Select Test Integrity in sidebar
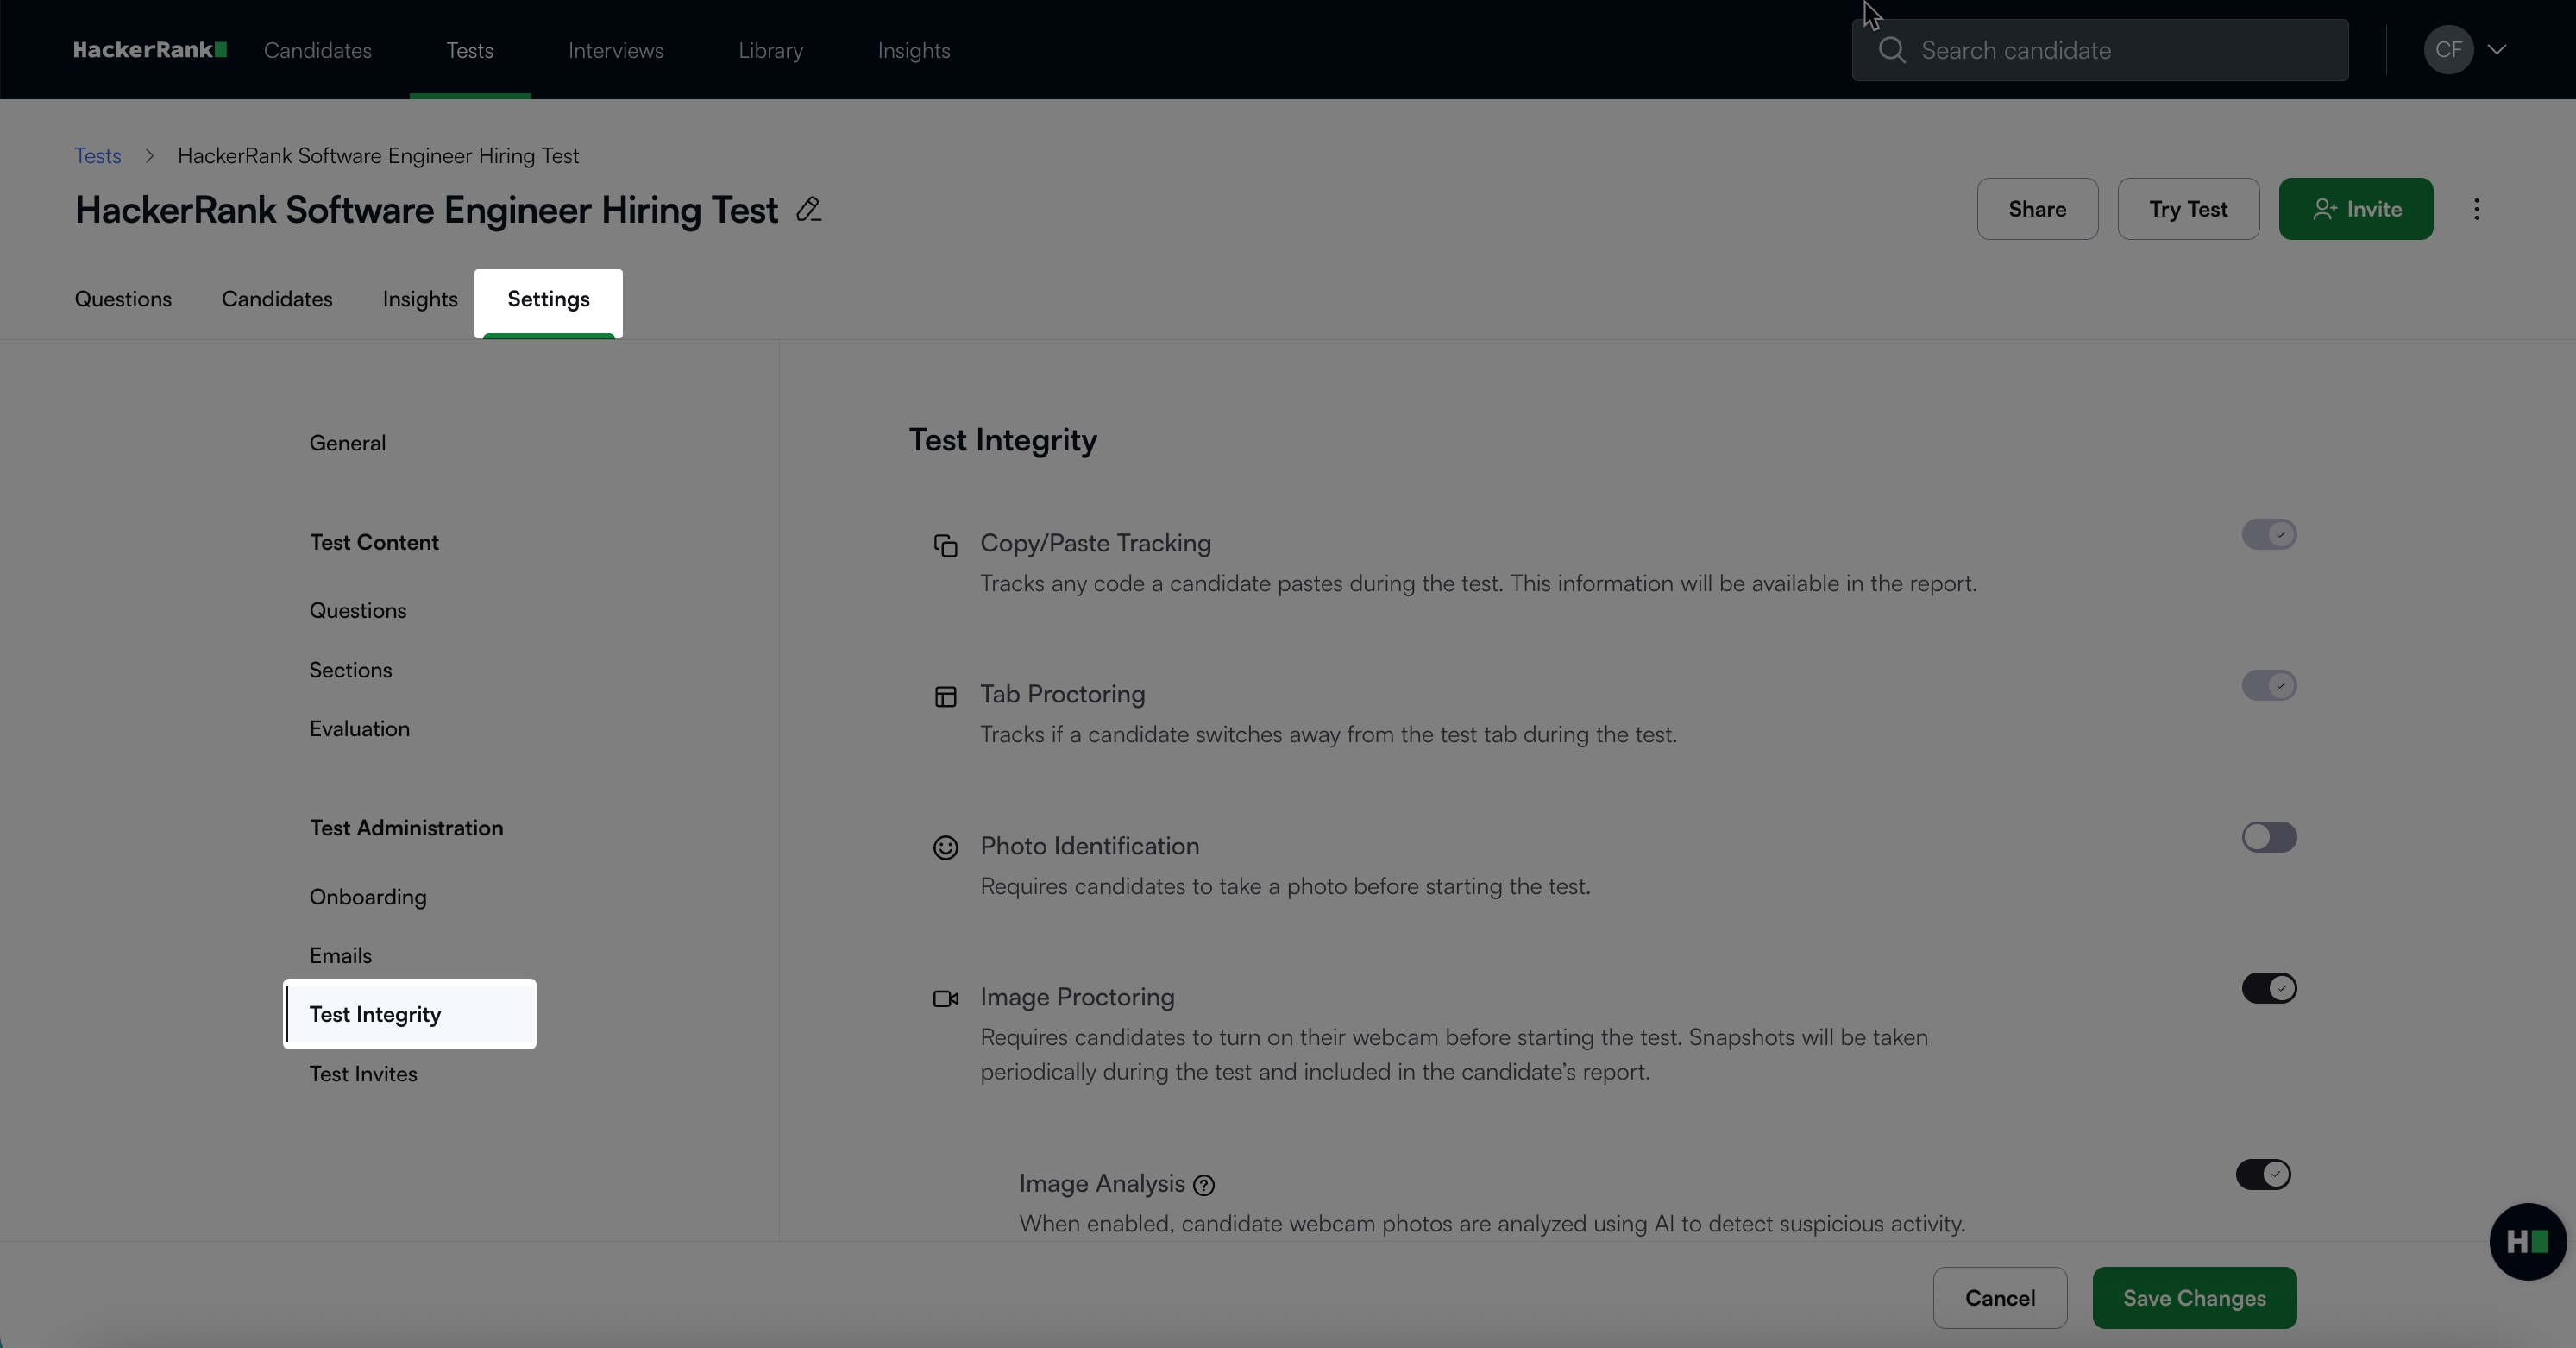Screen dimensions: 2576x1348 point(410,1014)
